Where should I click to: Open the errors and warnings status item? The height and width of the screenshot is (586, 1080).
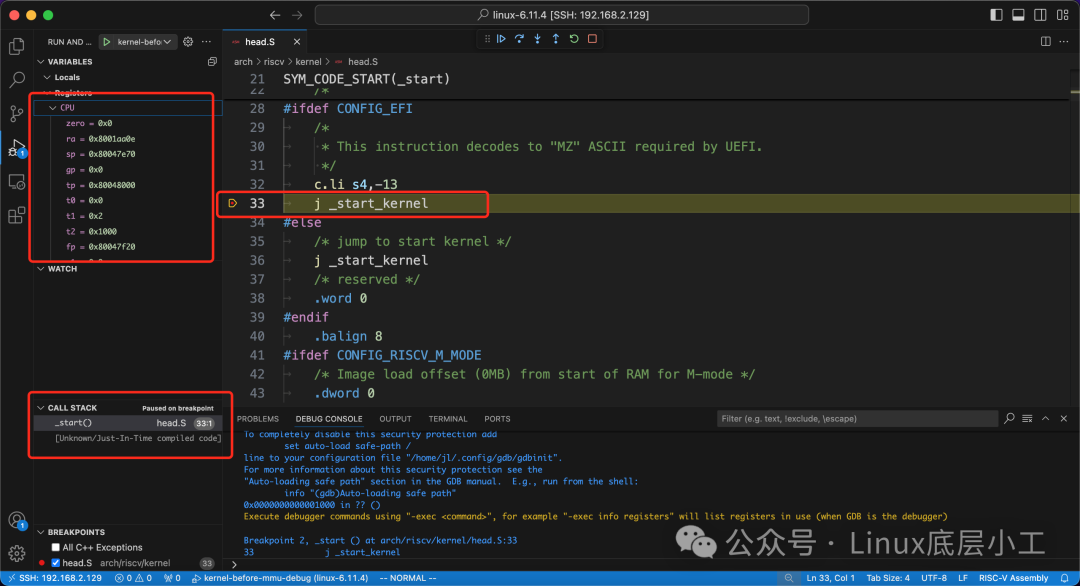133,578
